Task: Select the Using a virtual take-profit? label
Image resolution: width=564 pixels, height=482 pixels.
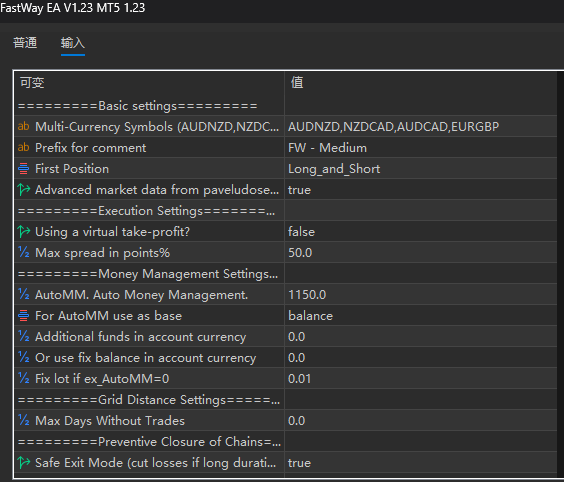Action: tap(112, 232)
